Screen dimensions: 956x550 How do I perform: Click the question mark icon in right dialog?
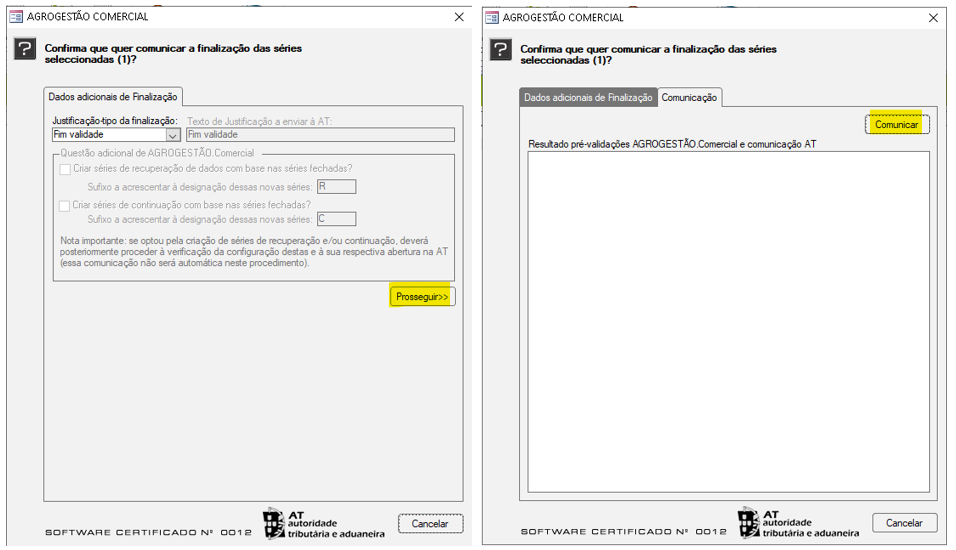(501, 49)
